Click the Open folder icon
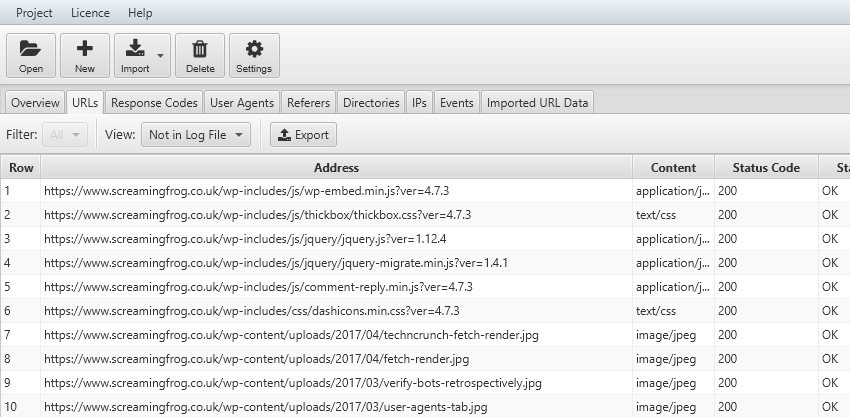The image size is (850, 417). click(x=31, y=54)
